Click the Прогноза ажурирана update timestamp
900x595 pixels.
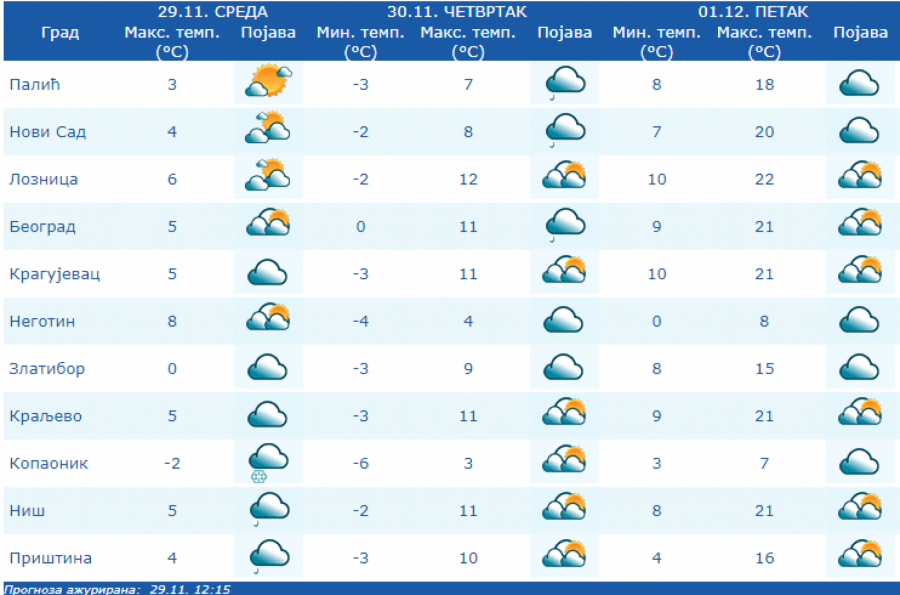click(117, 589)
